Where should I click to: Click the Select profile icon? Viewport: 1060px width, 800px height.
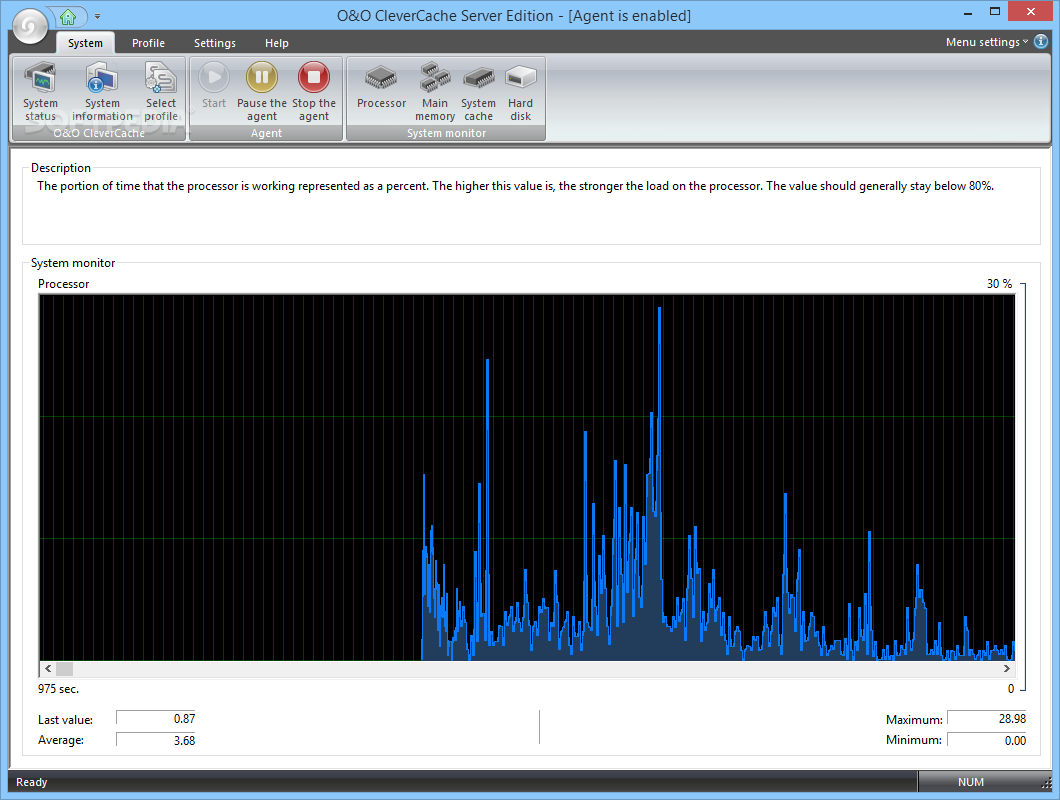(x=160, y=91)
